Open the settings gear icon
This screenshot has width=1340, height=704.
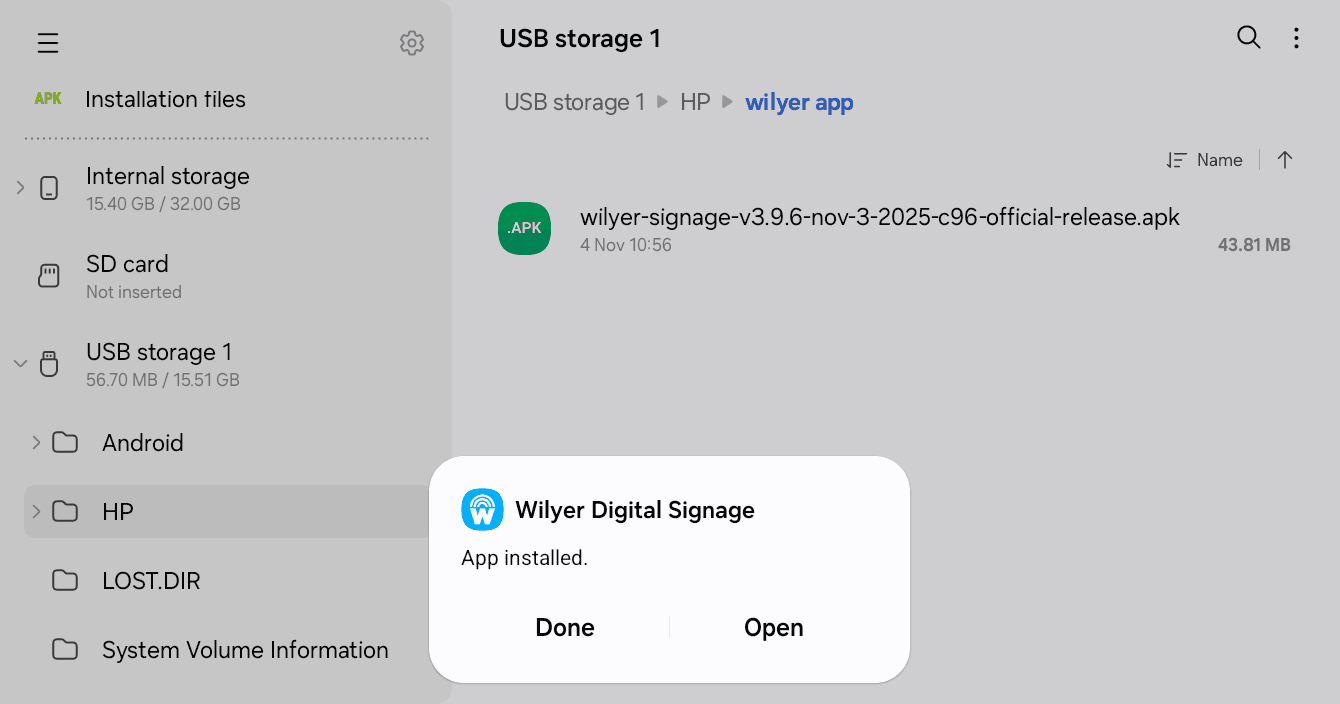(412, 43)
